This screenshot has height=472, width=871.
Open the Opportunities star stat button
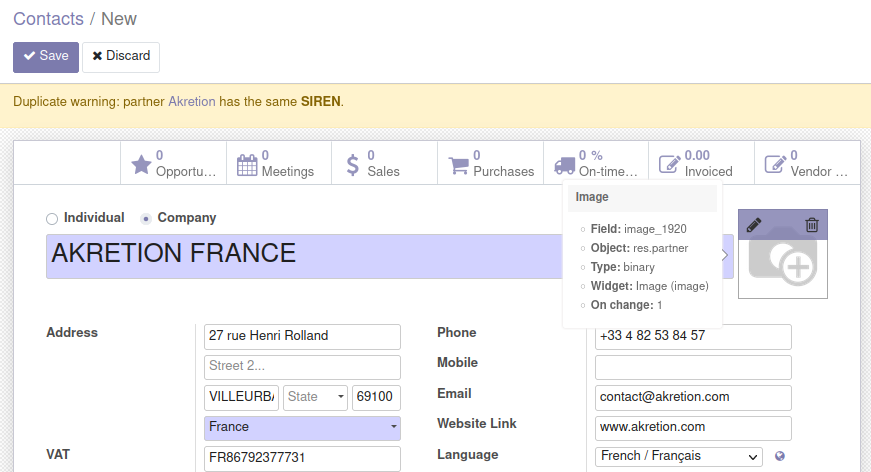click(x=173, y=163)
